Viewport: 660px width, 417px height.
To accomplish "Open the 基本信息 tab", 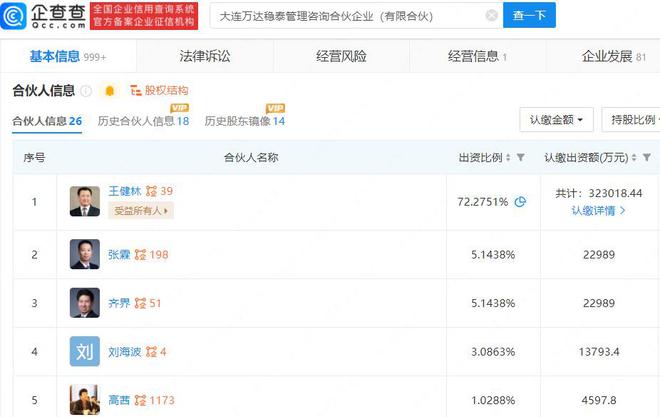I will [68, 56].
